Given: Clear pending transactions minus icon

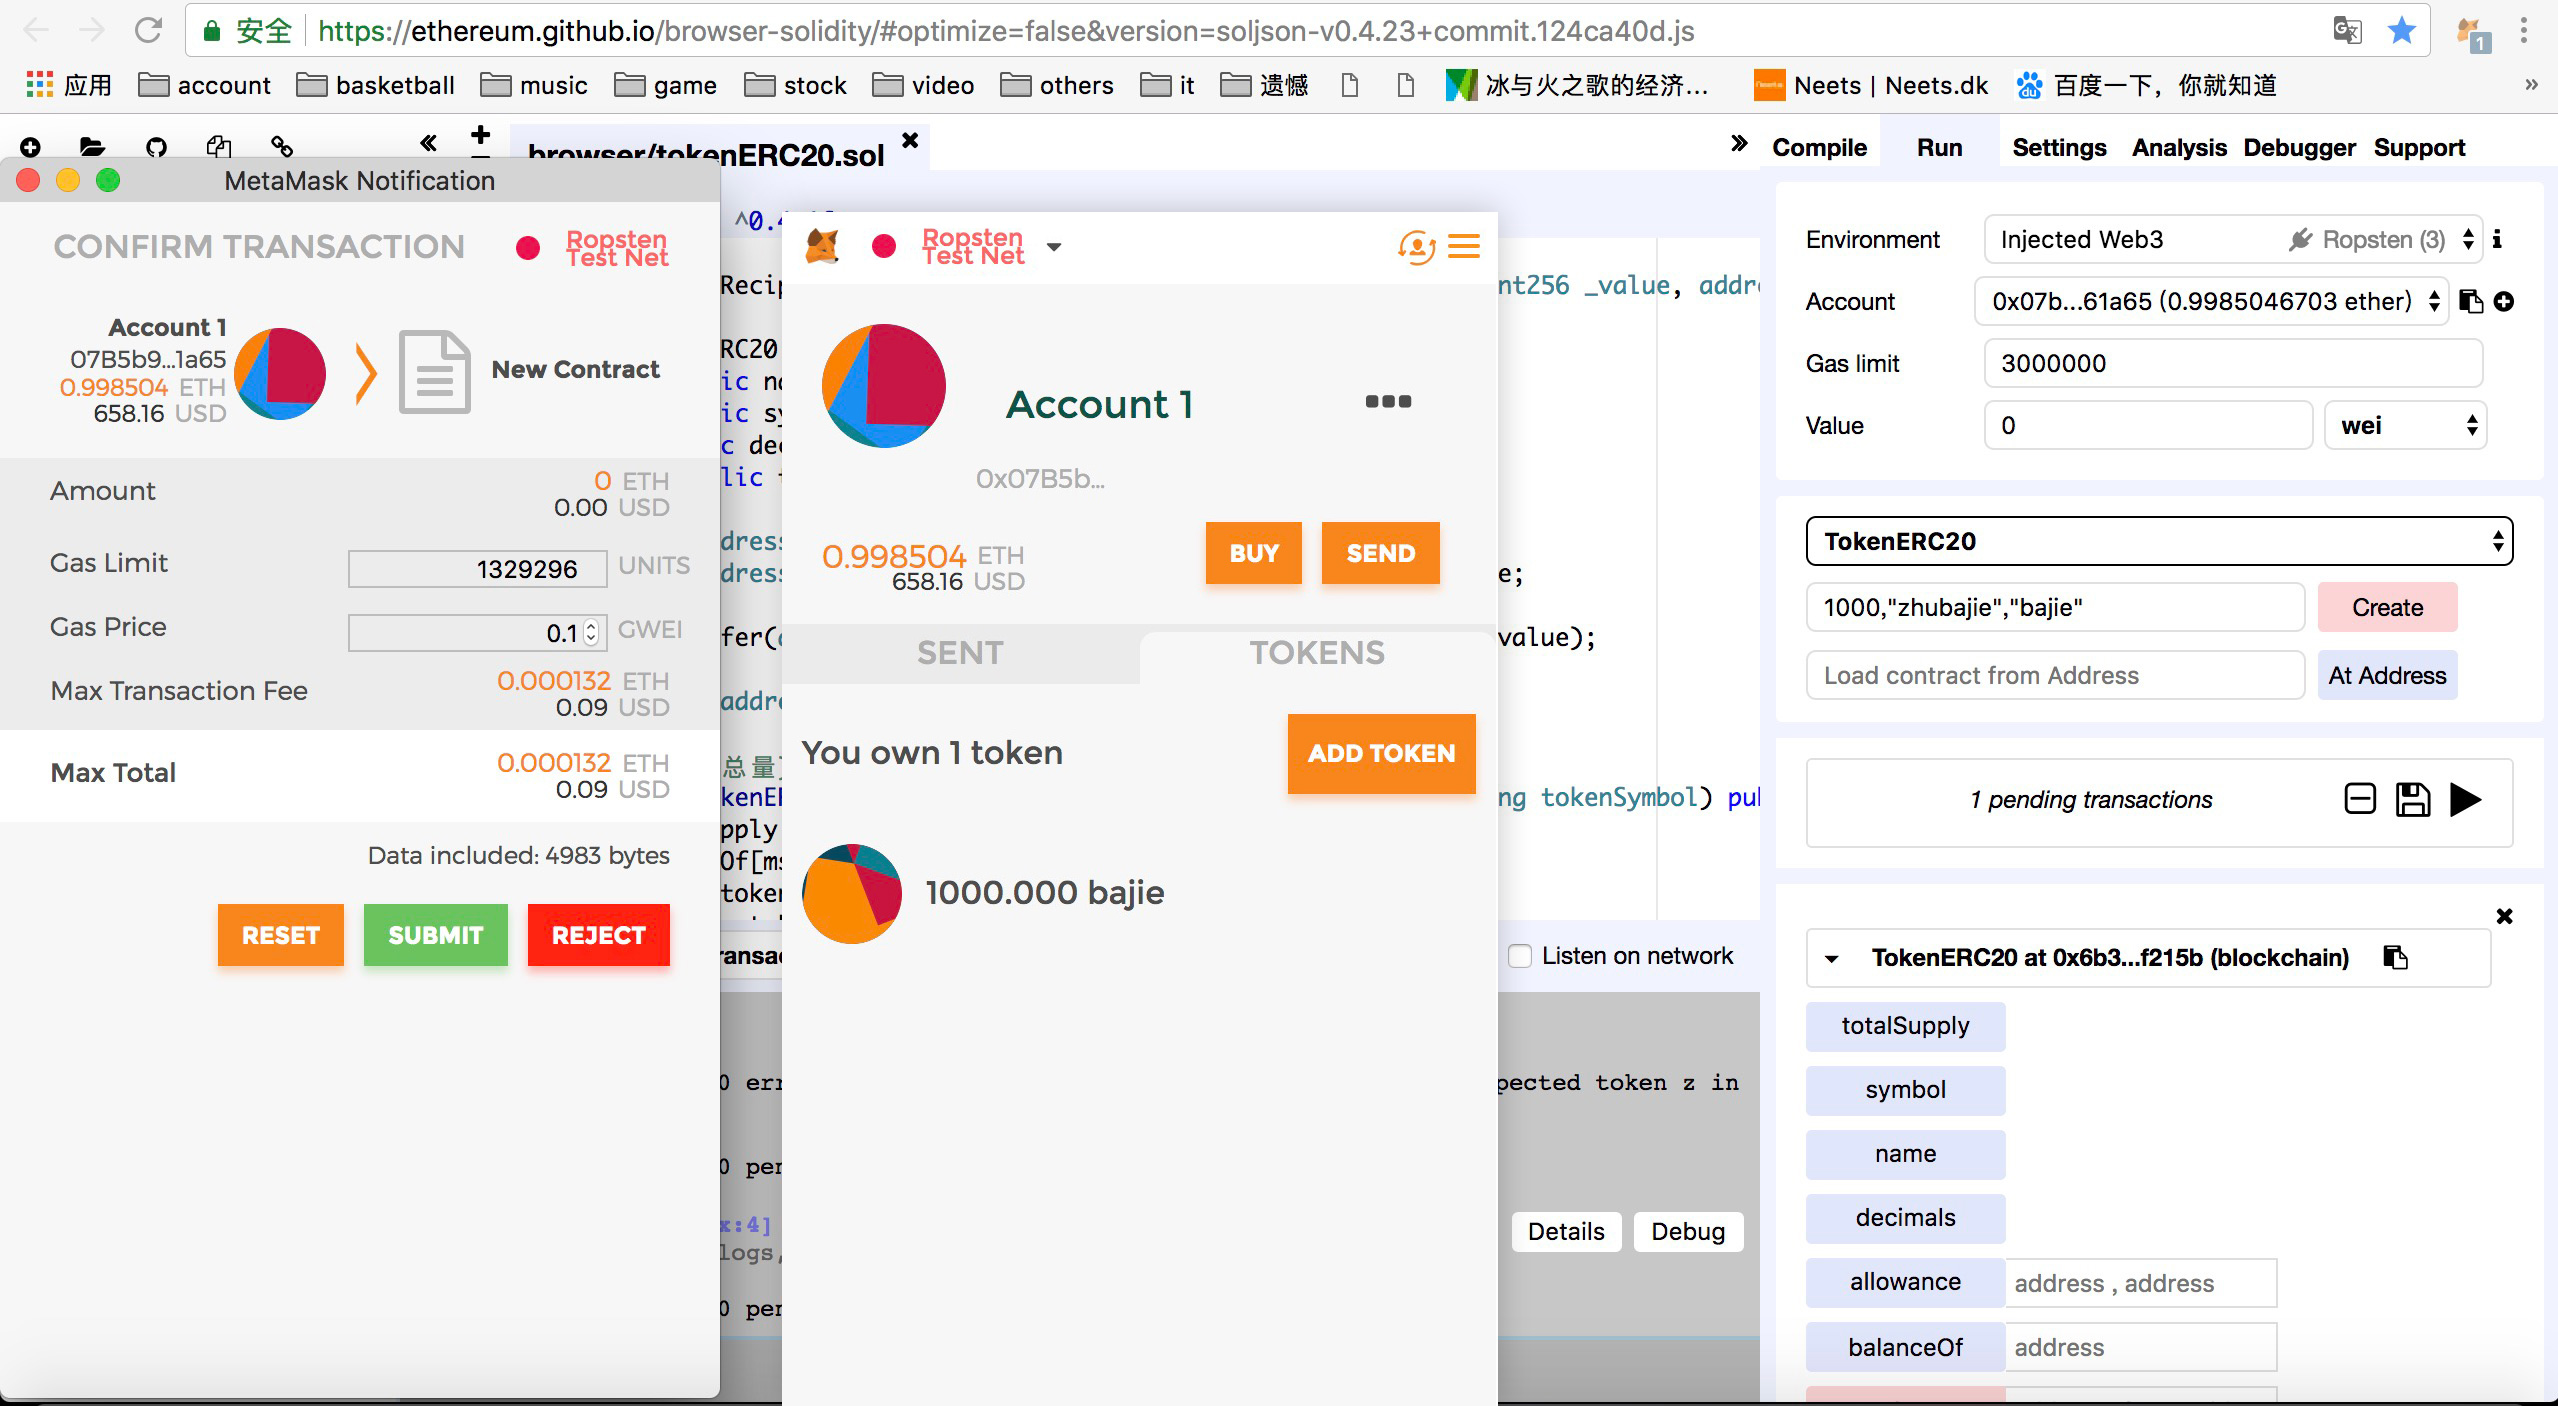Looking at the screenshot, I should (x=2360, y=798).
